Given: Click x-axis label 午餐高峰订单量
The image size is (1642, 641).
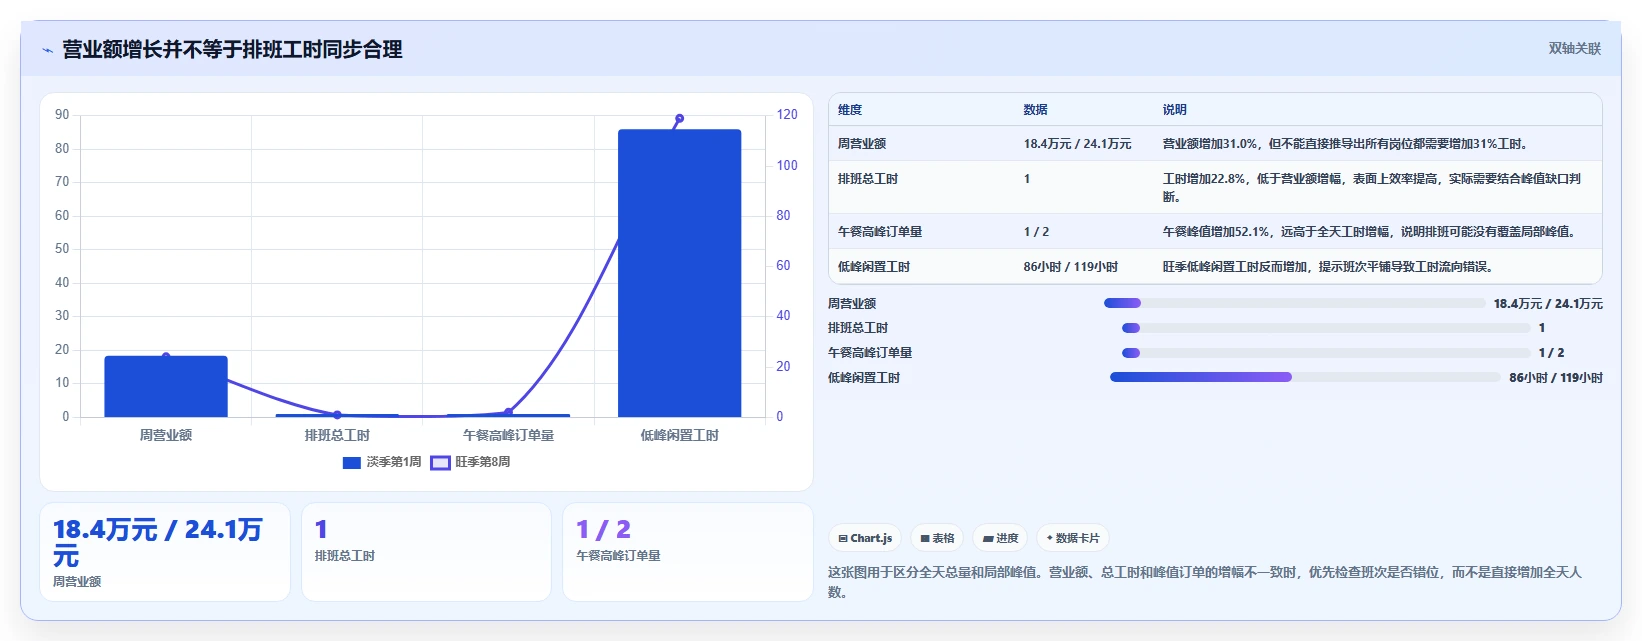Looking at the screenshot, I should [x=508, y=435].
